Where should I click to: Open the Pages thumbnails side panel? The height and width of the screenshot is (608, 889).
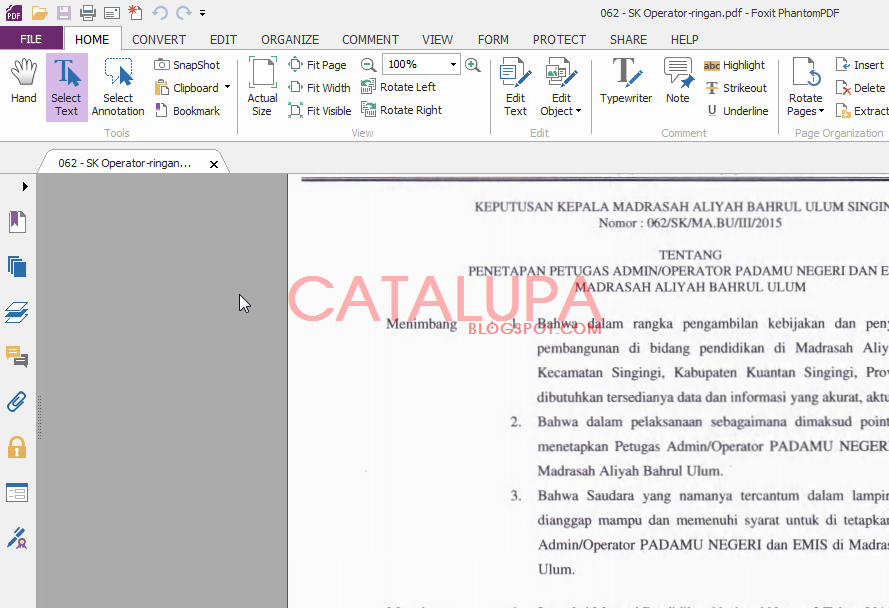(x=17, y=267)
